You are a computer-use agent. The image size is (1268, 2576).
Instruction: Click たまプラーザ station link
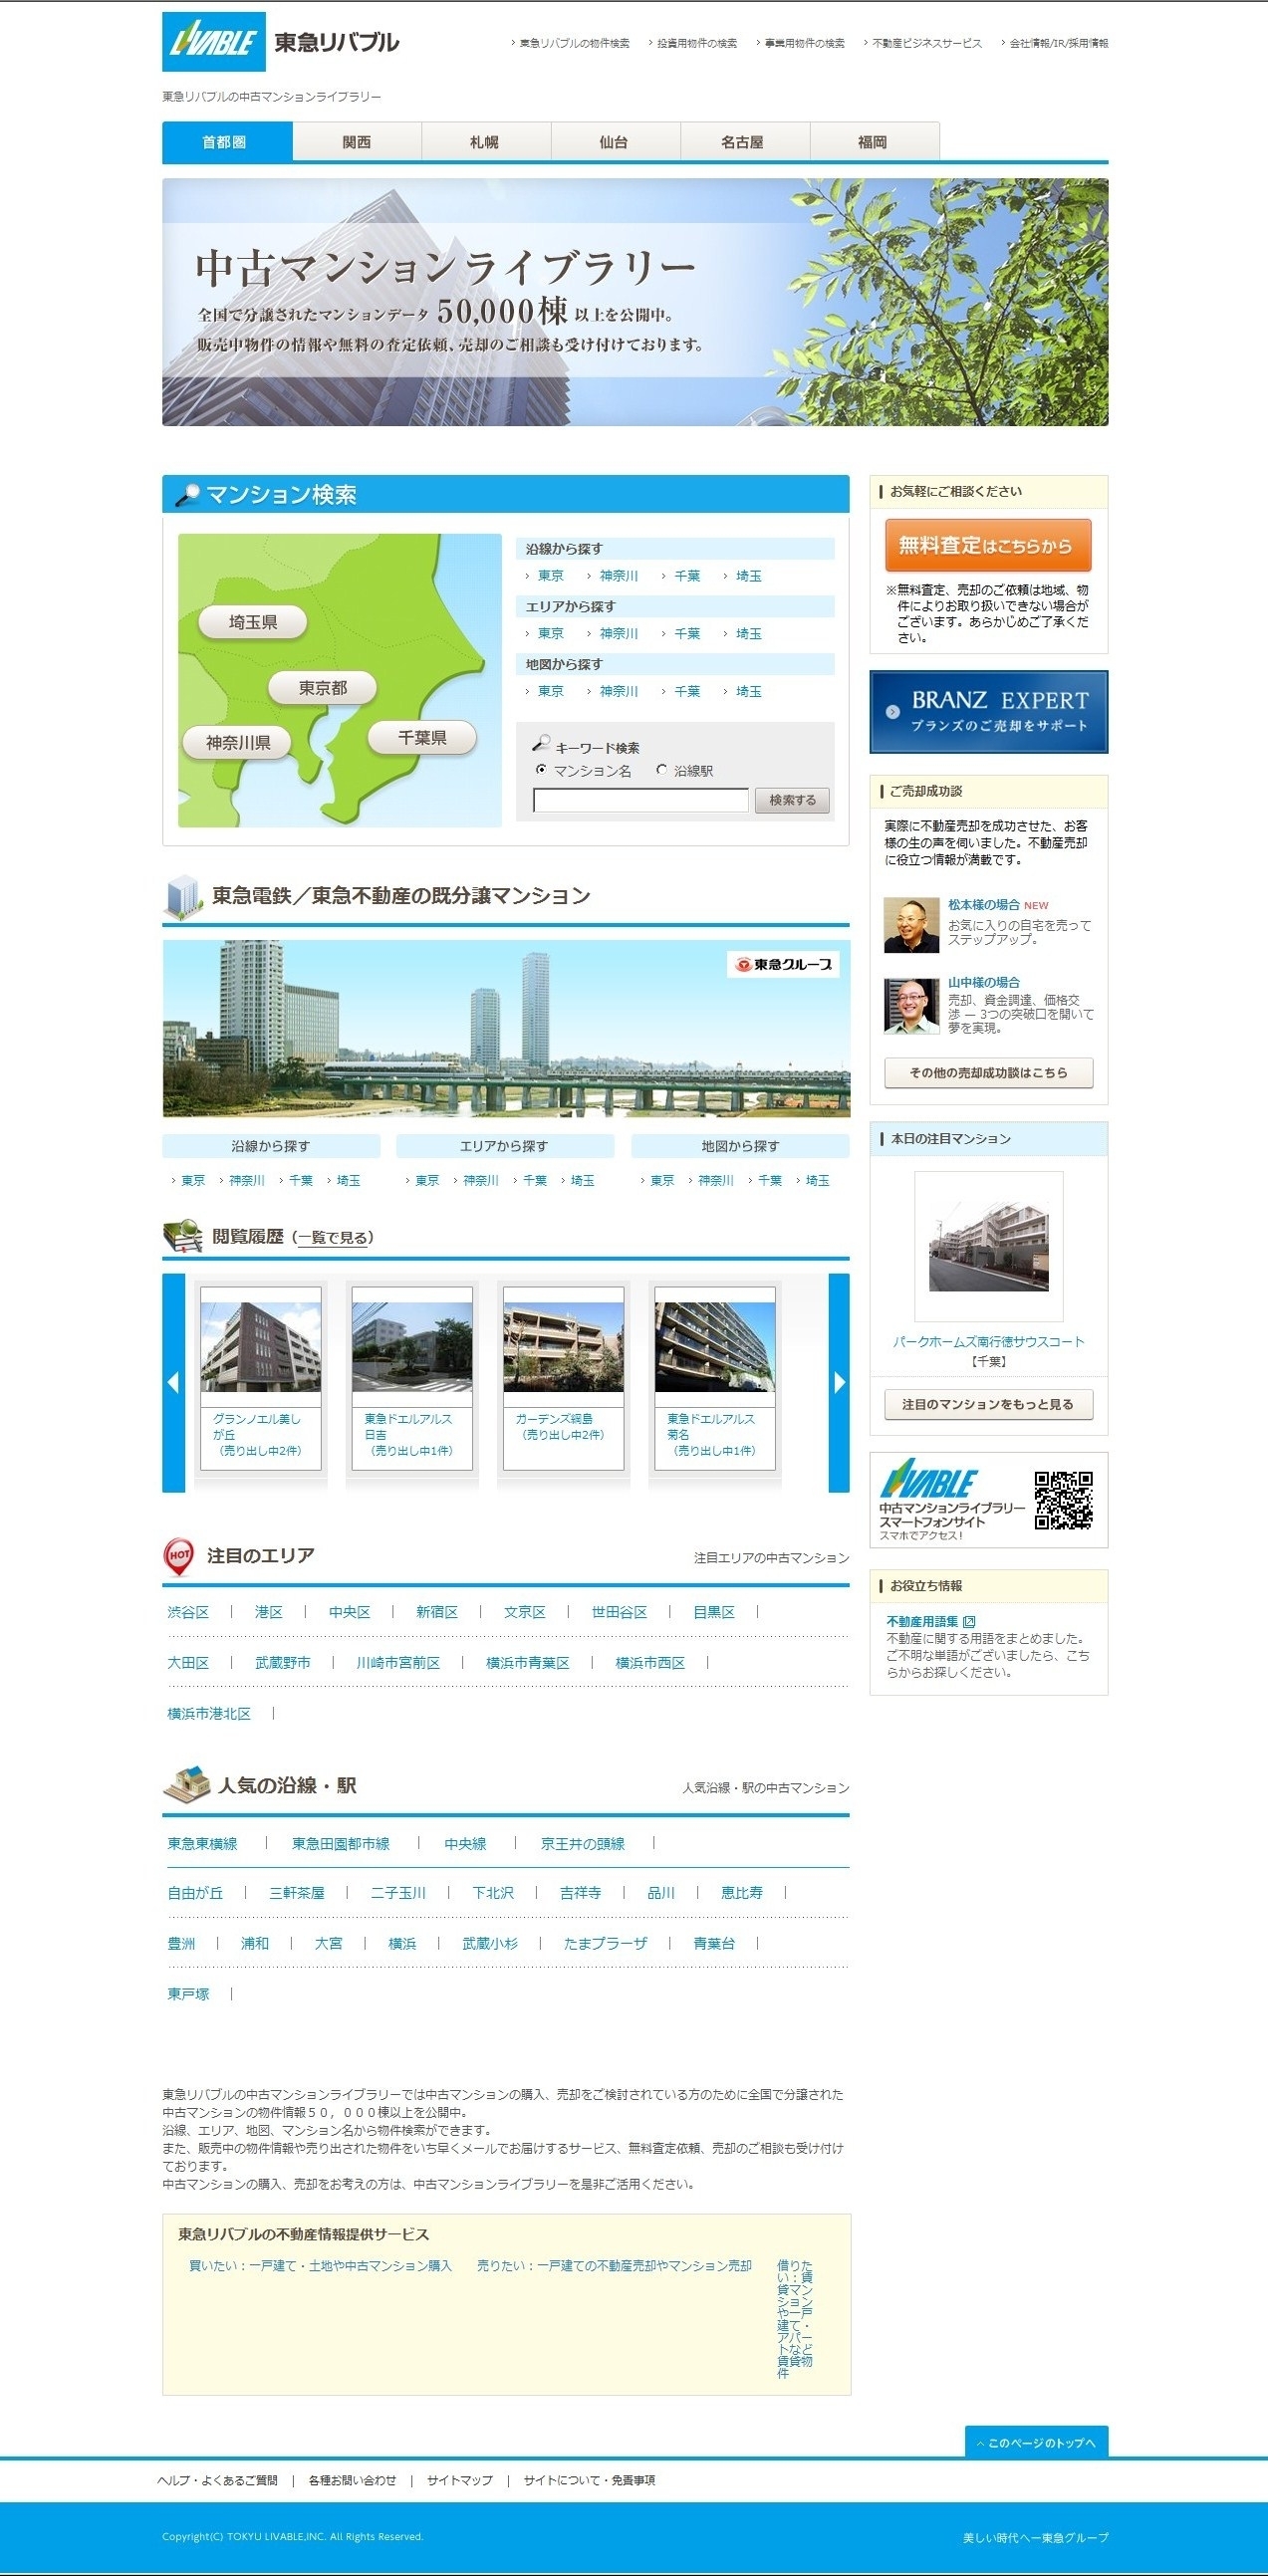[x=605, y=1944]
